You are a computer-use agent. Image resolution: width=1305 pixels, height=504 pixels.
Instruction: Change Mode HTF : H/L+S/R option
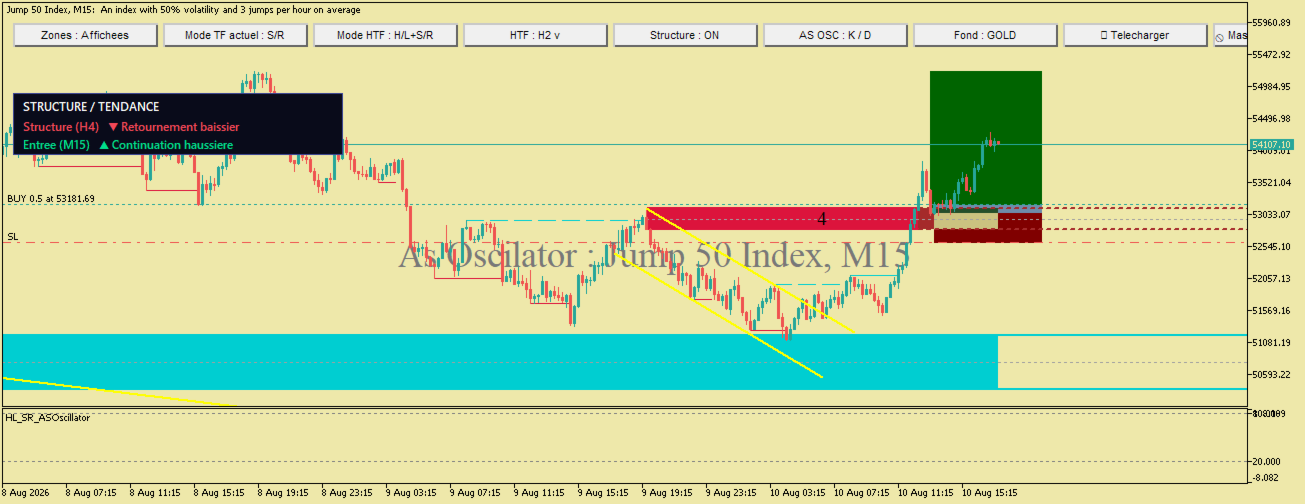(385, 35)
